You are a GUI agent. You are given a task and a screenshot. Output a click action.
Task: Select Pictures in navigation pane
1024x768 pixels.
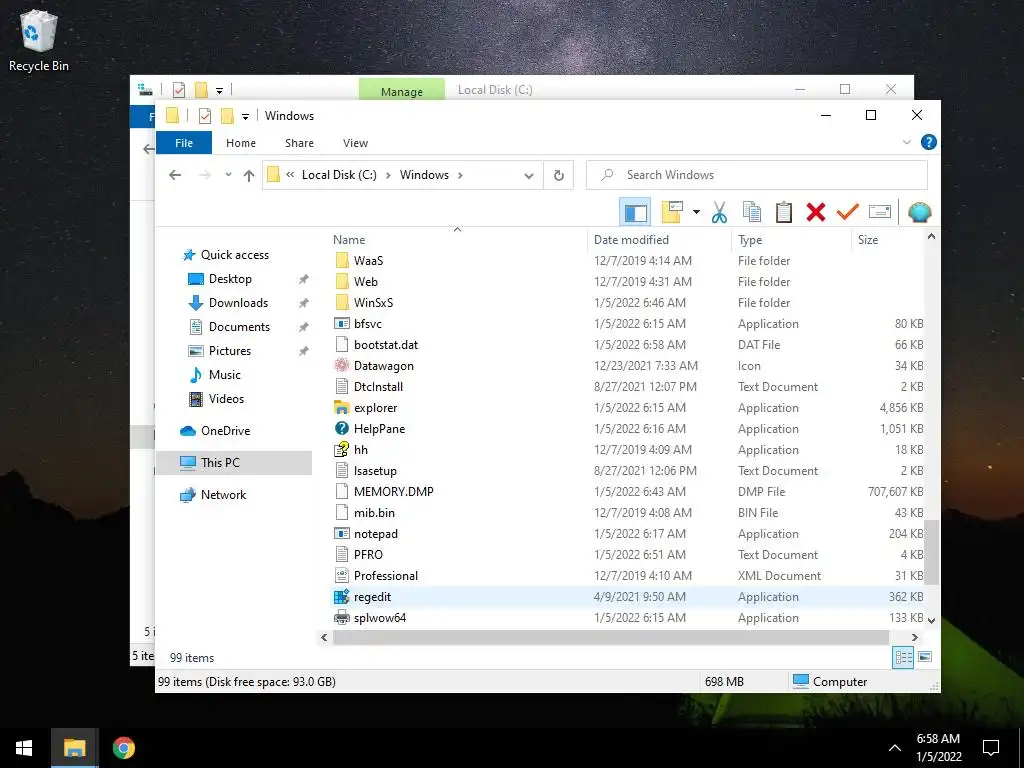tap(229, 351)
